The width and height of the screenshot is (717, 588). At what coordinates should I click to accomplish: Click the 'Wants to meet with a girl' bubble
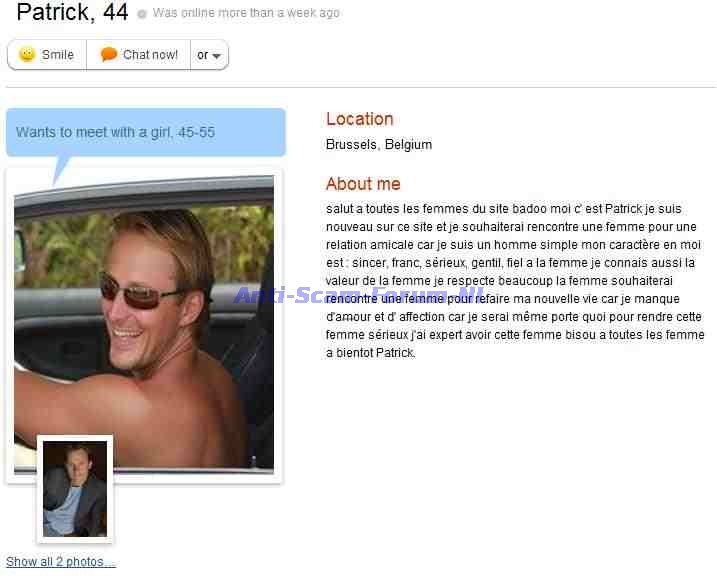click(146, 132)
